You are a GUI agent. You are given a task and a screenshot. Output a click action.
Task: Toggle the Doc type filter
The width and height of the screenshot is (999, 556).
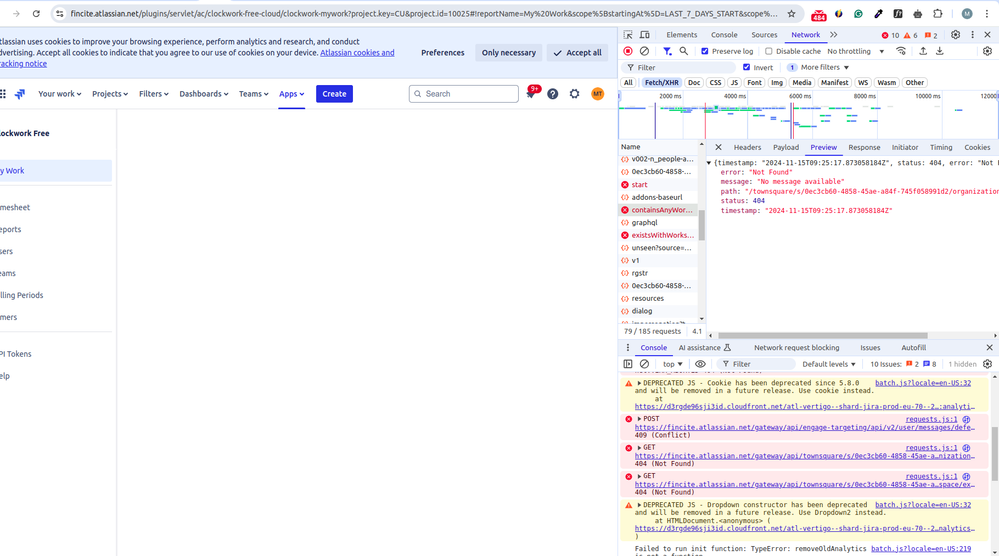point(694,83)
